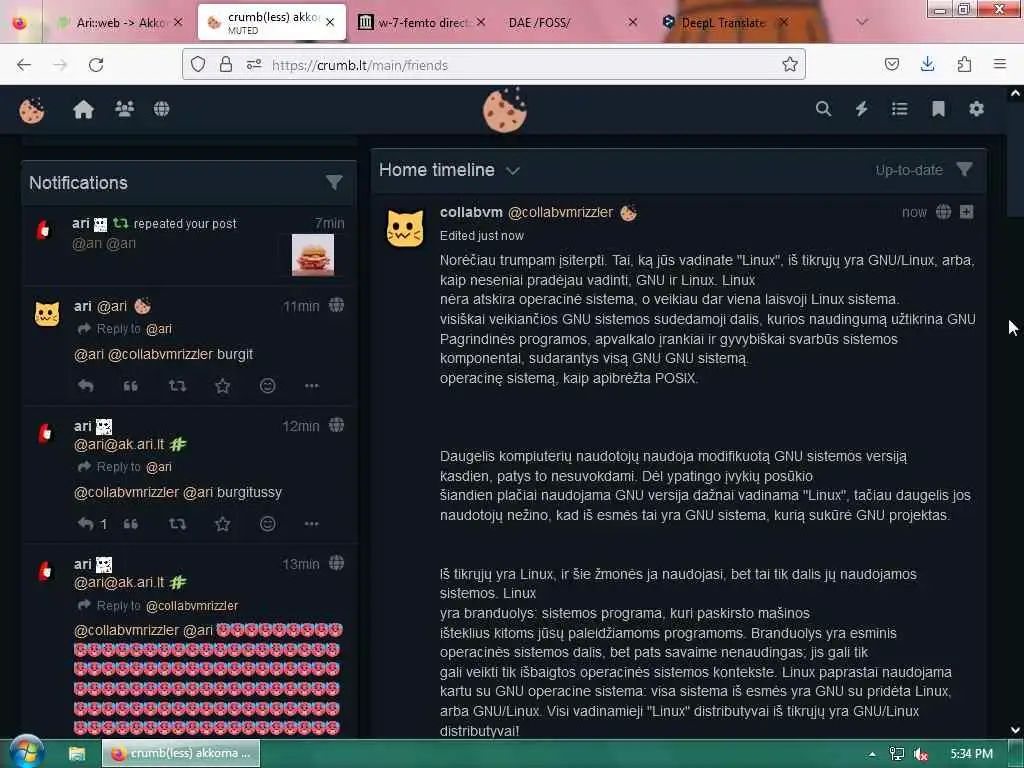
Task: Go back with browser back arrow
Action: click(24, 65)
